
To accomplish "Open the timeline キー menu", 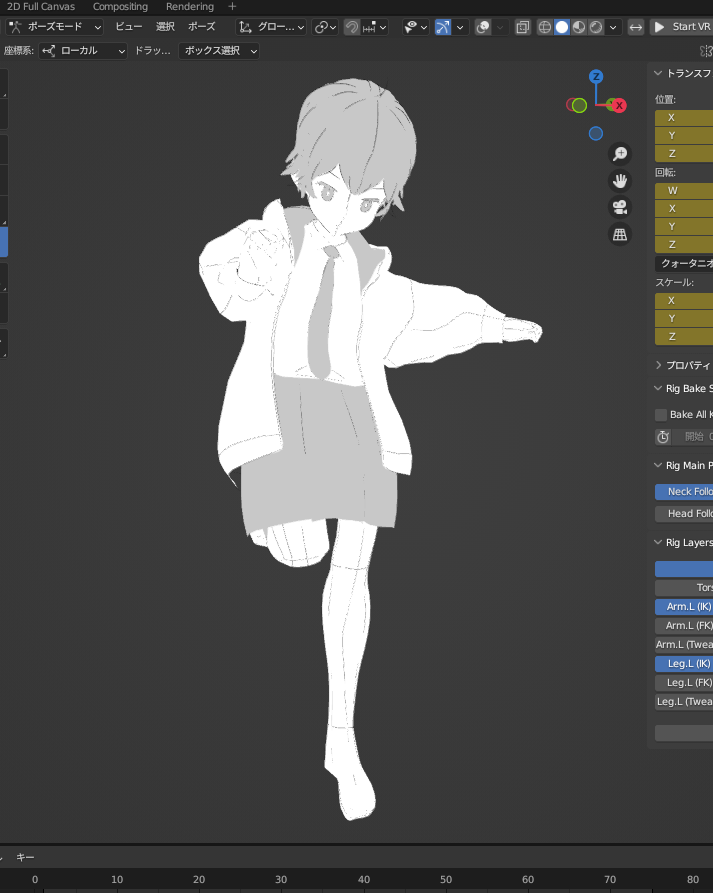I will click(x=25, y=857).
